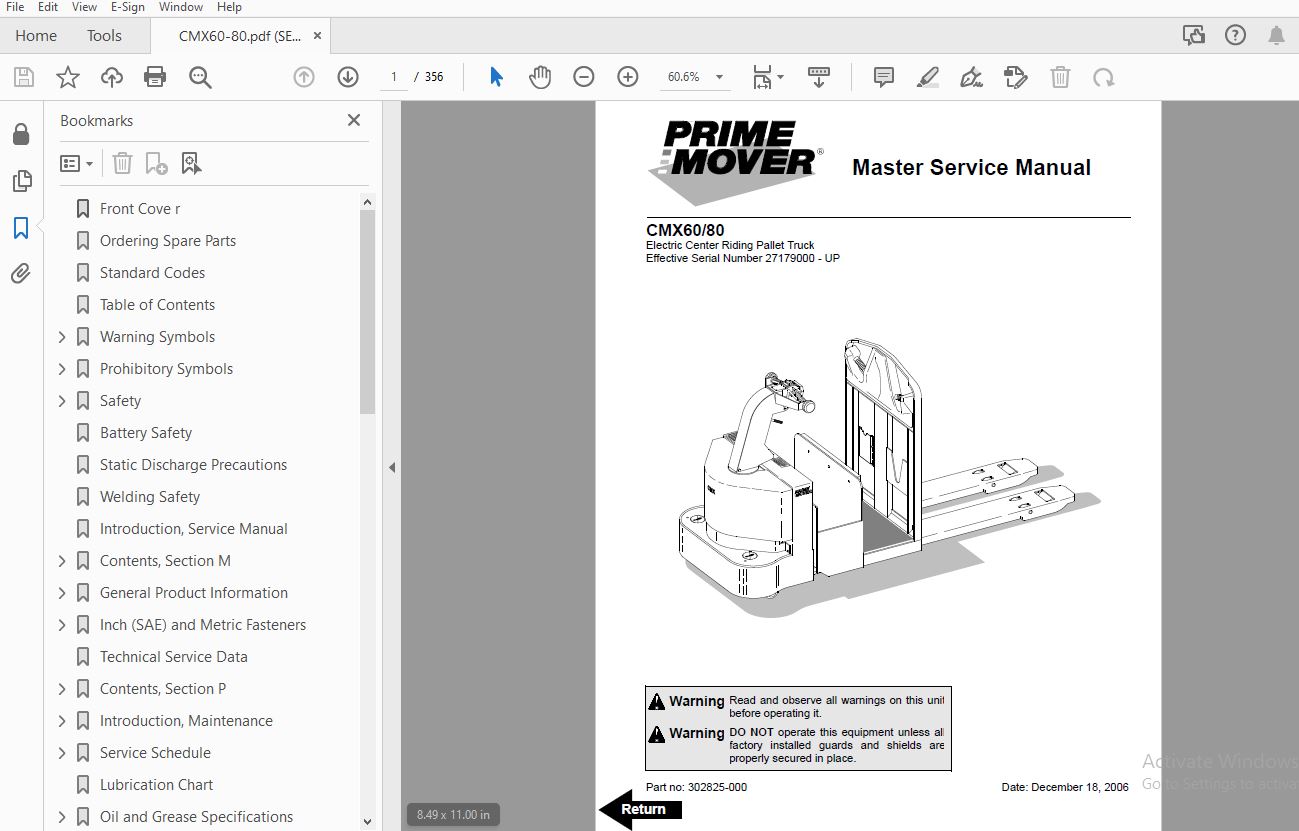Expand the Prohibitory Symbols bookmark
Image resolution: width=1299 pixels, height=831 pixels.
[x=62, y=369]
